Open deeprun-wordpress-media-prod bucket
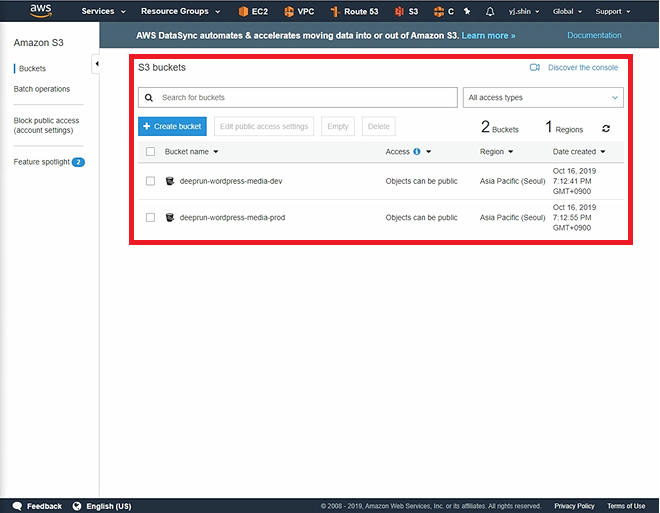660x513 pixels. pos(232,217)
